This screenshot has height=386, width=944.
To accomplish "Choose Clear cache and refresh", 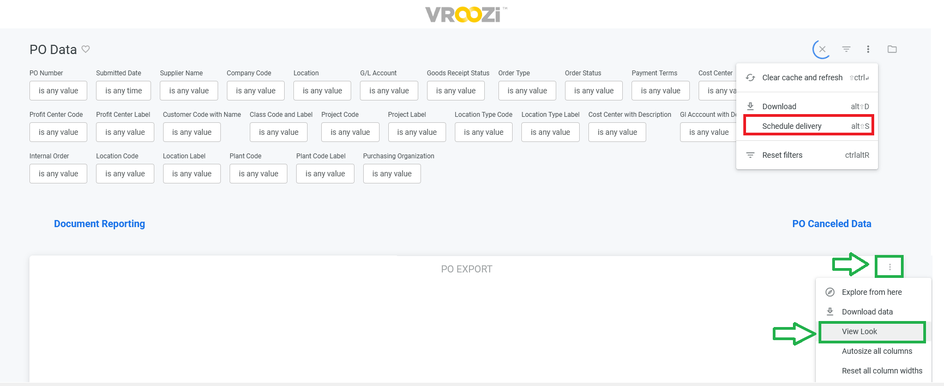I will (807, 78).
